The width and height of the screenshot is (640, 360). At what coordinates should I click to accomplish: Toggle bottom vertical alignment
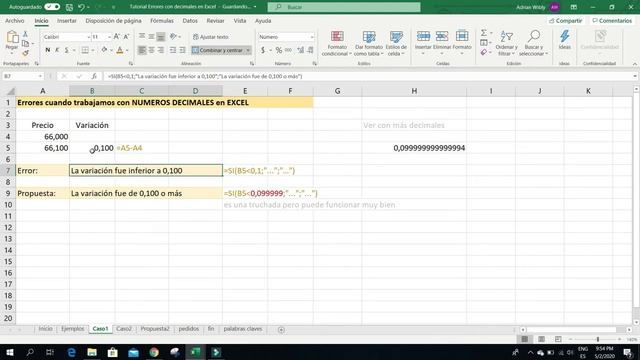(161, 37)
